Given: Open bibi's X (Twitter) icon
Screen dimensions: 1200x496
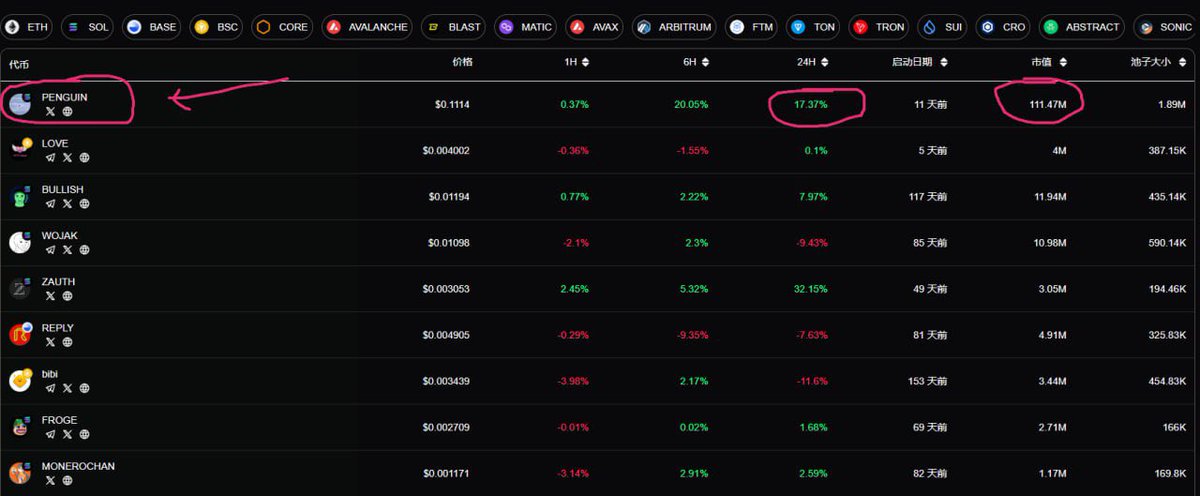Looking at the screenshot, I should [x=68, y=388].
